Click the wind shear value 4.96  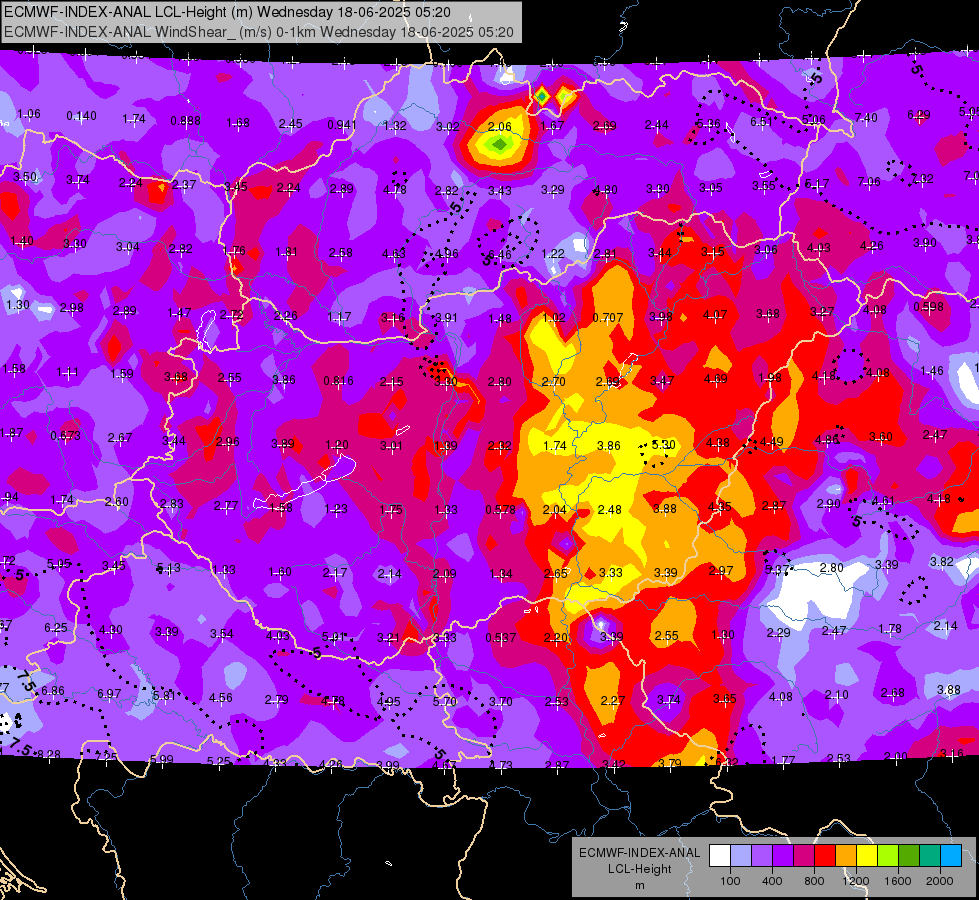446,254
